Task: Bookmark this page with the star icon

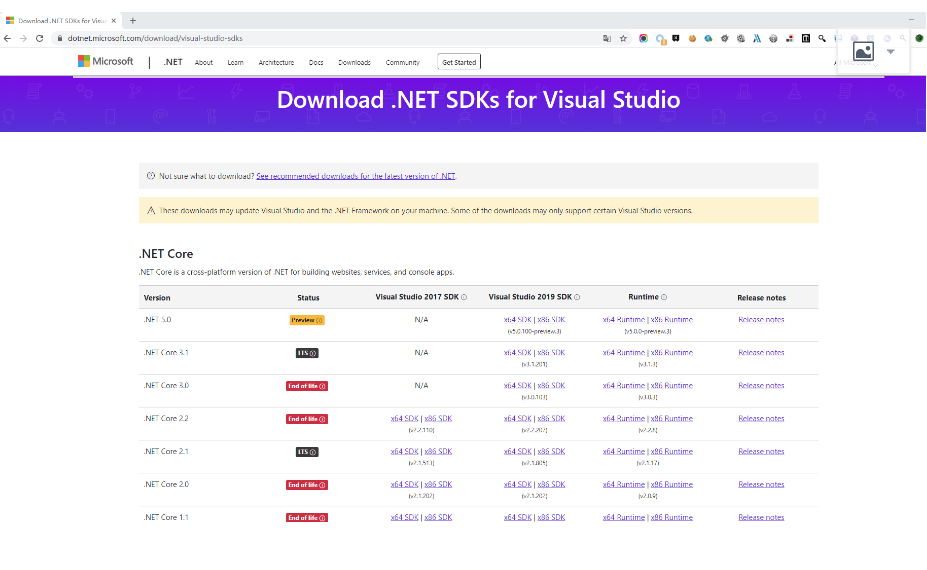Action: pyautogui.click(x=623, y=38)
